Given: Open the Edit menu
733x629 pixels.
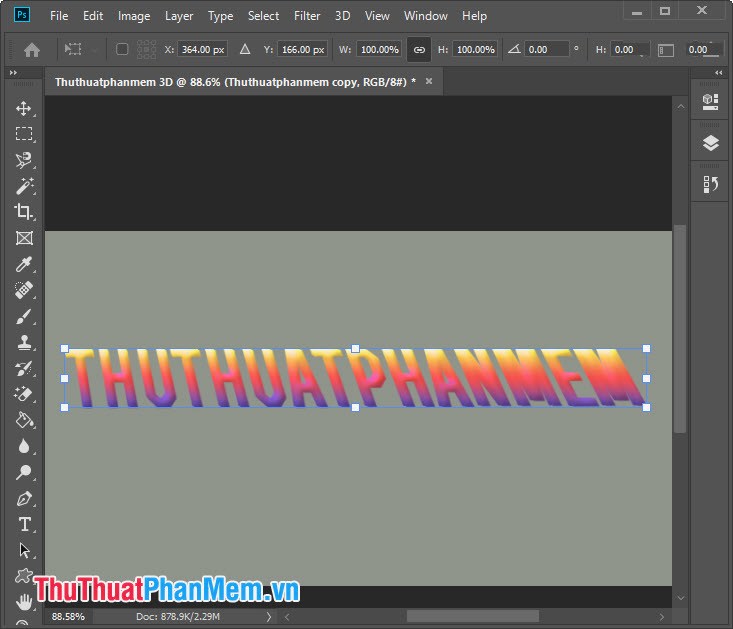Looking at the screenshot, I should coord(93,16).
